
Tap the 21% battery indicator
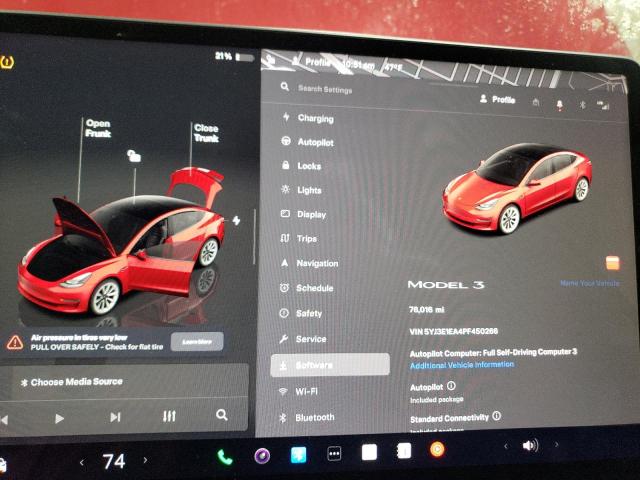[234, 56]
